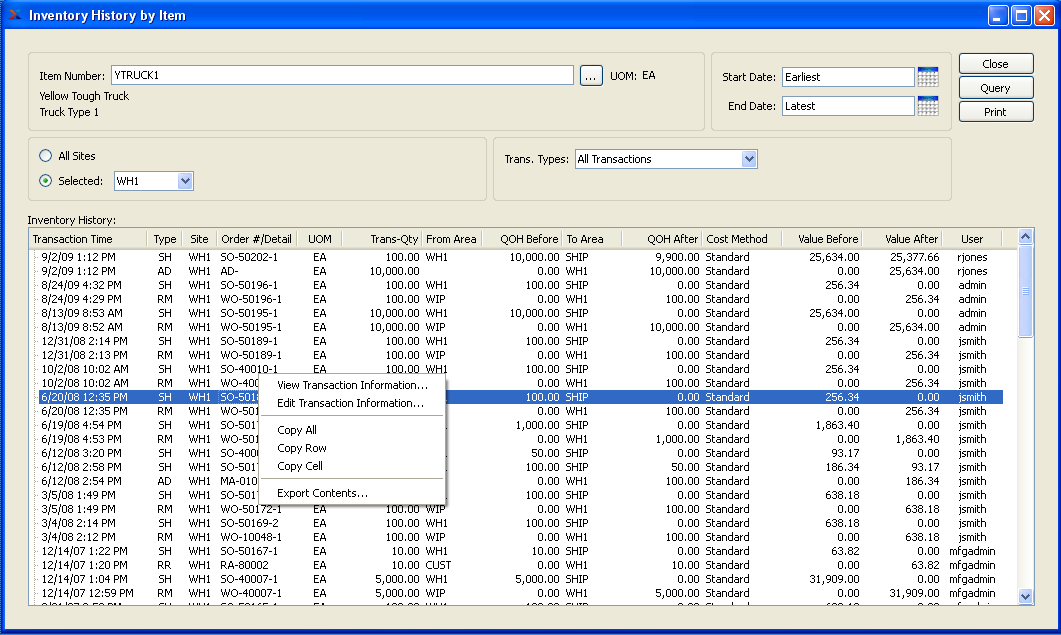The width and height of the screenshot is (1061, 635).
Task: Click Copy Row in the context menu
Action: tap(302, 448)
